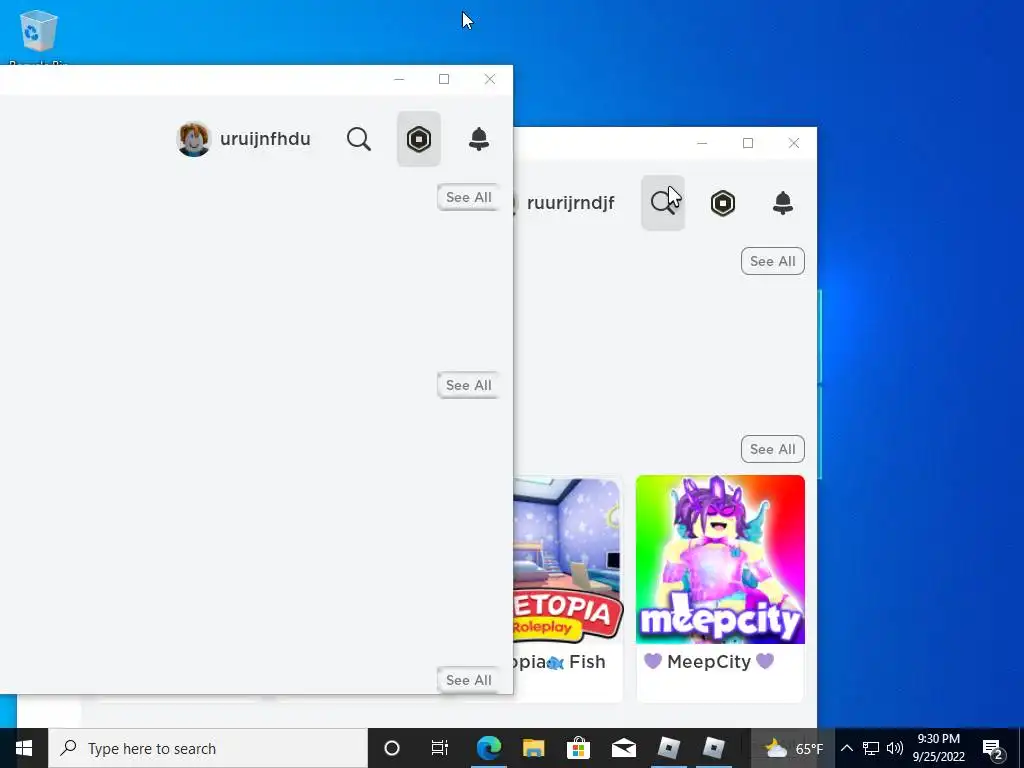The image size is (1024, 768).
Task: Click top See All in uruijnfhdu window
Action: [468, 197]
